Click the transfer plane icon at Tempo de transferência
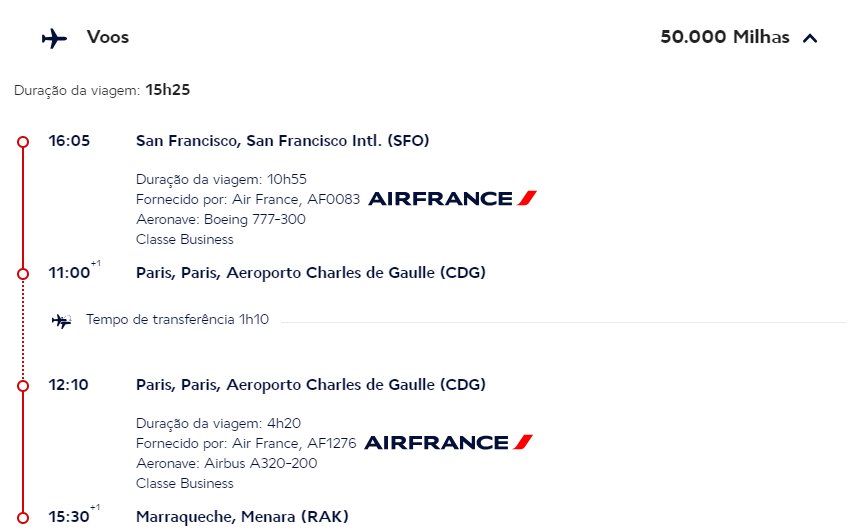The width and height of the screenshot is (859, 530). tap(61, 321)
